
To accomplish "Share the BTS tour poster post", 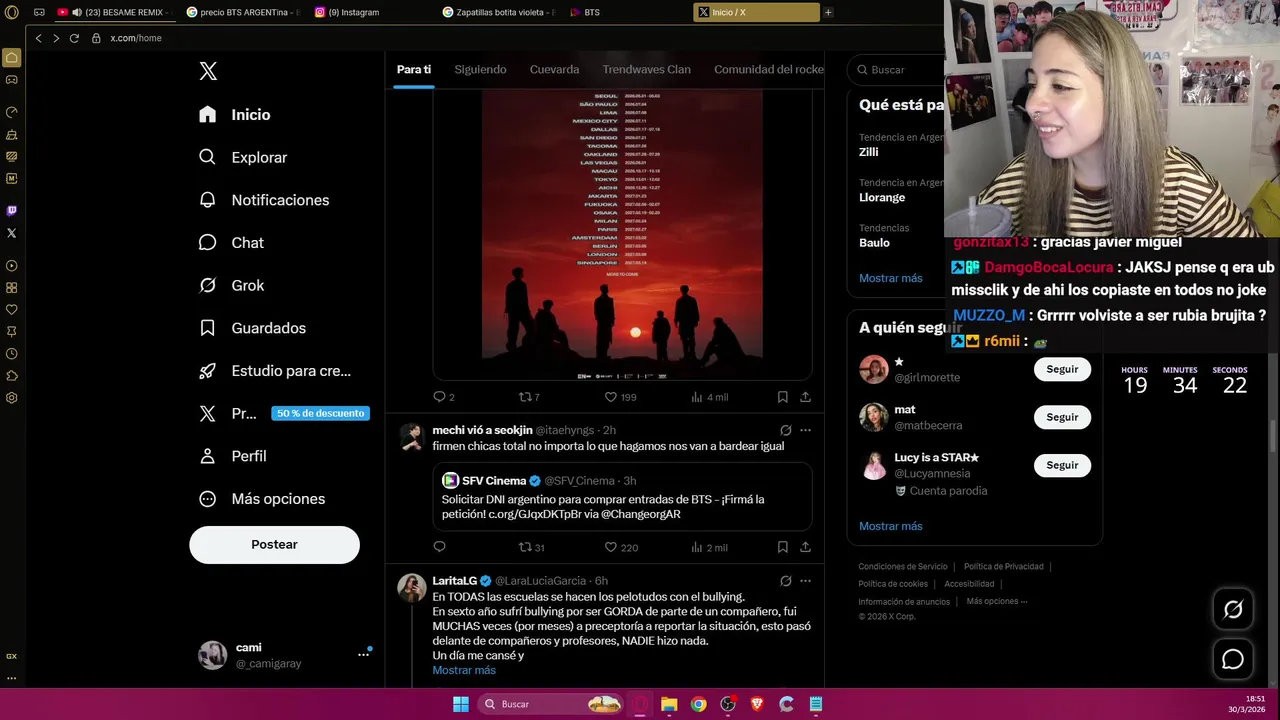I will (805, 397).
